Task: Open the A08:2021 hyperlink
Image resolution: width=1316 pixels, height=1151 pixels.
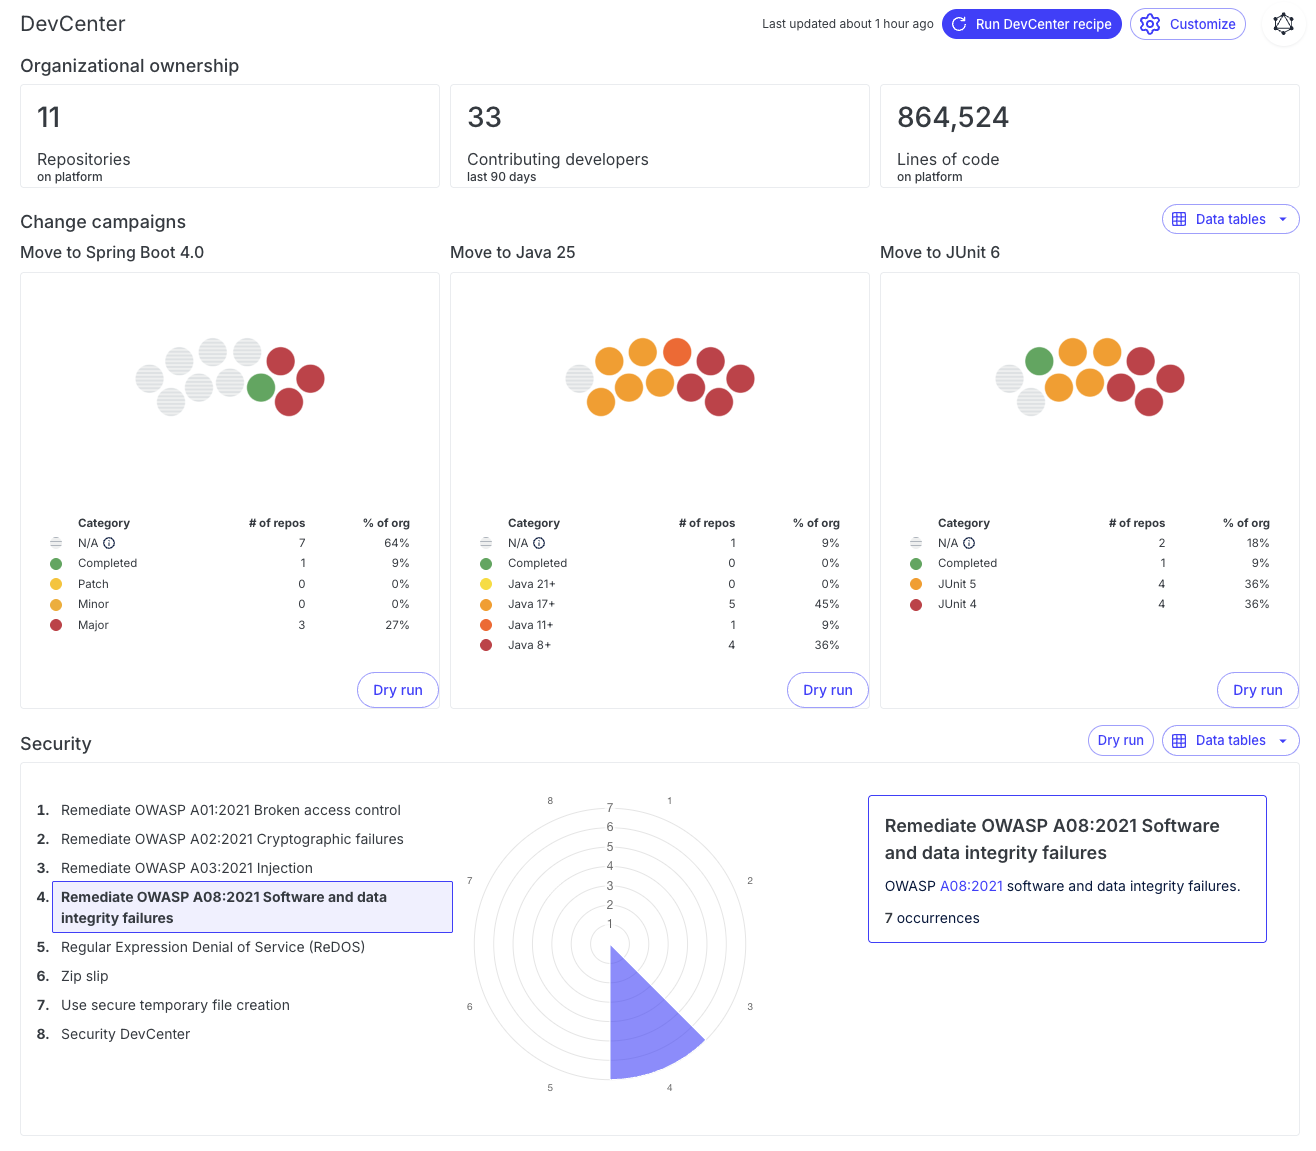Action: click(971, 886)
